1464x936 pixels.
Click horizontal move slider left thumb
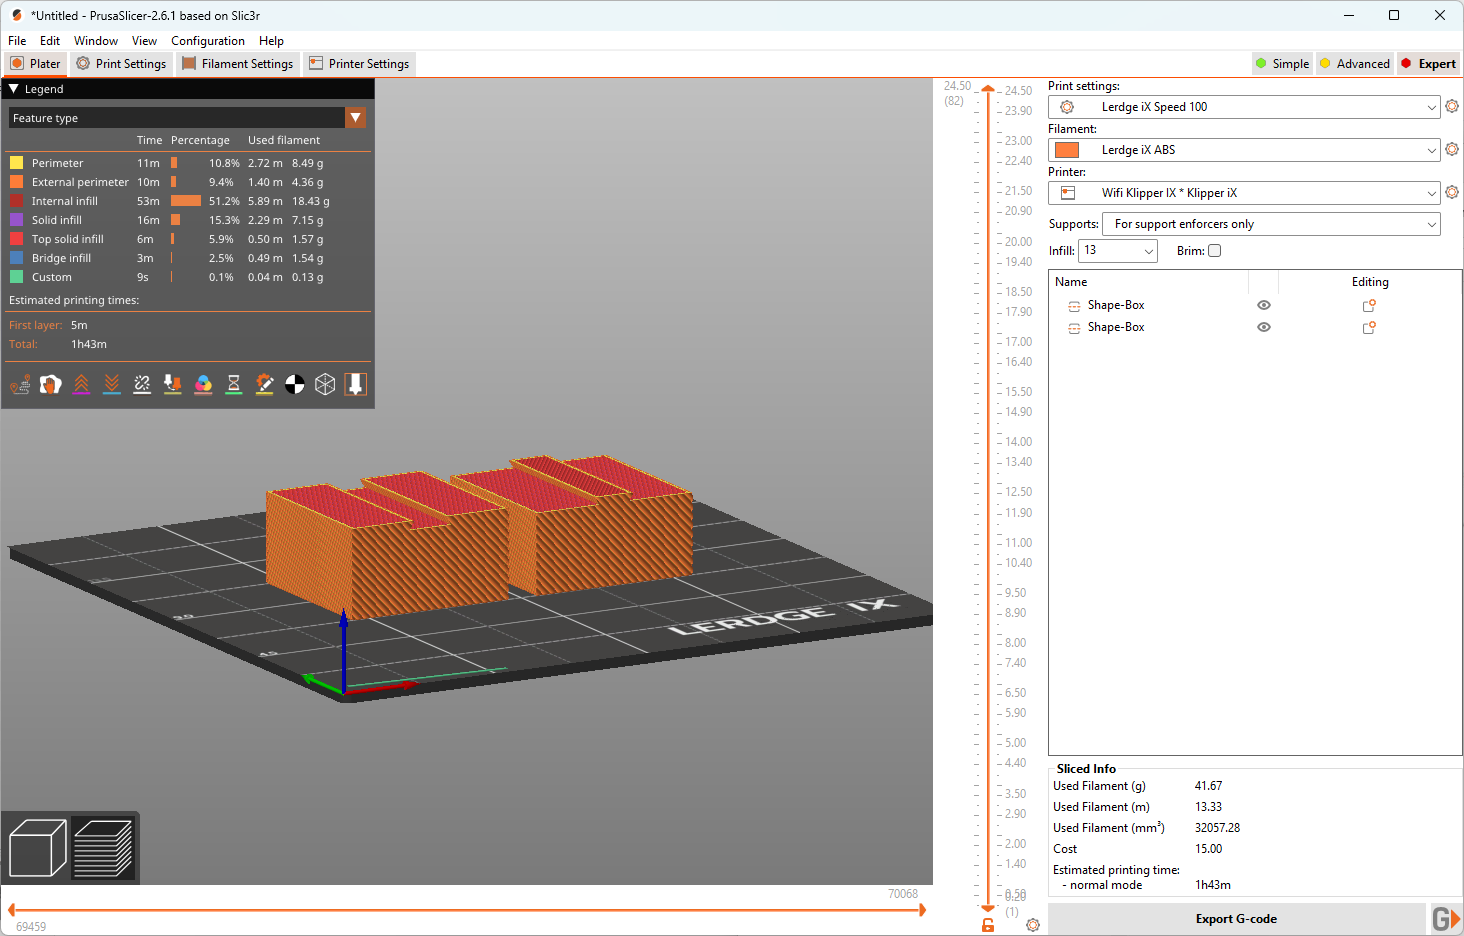[11, 910]
